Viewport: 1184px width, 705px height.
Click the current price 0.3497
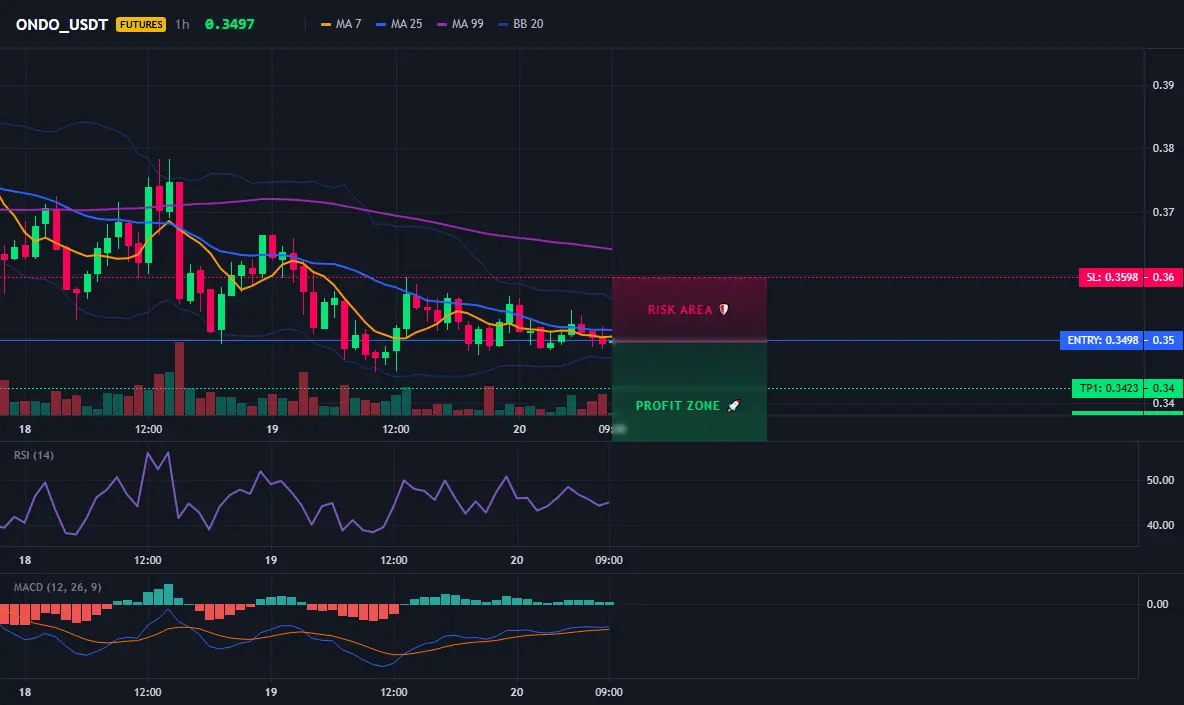[230, 24]
